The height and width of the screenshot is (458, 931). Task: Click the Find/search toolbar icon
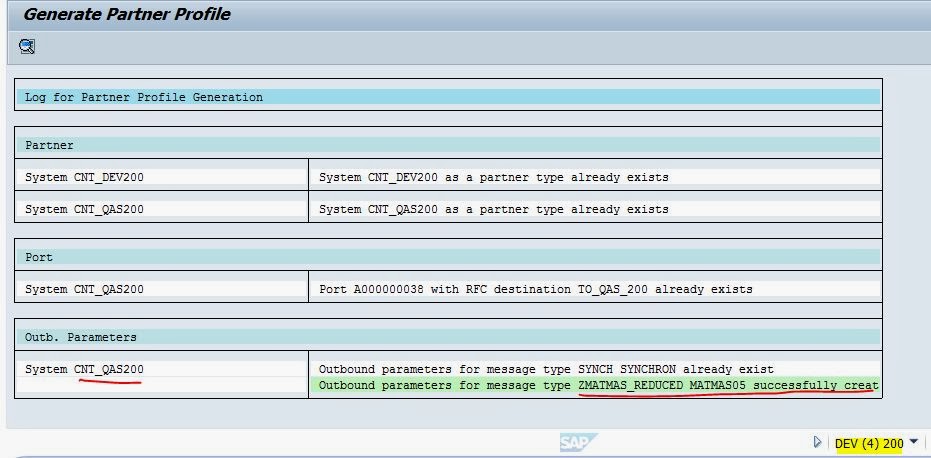27,46
